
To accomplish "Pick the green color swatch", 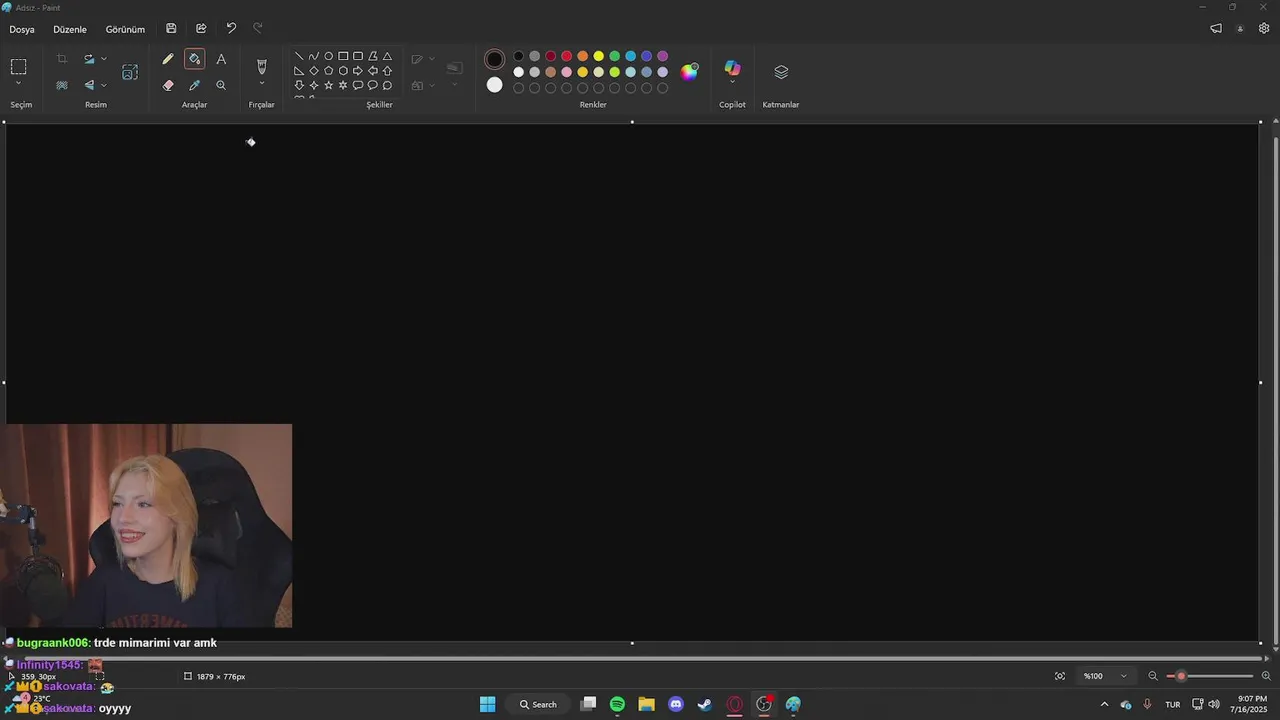I will [x=614, y=56].
